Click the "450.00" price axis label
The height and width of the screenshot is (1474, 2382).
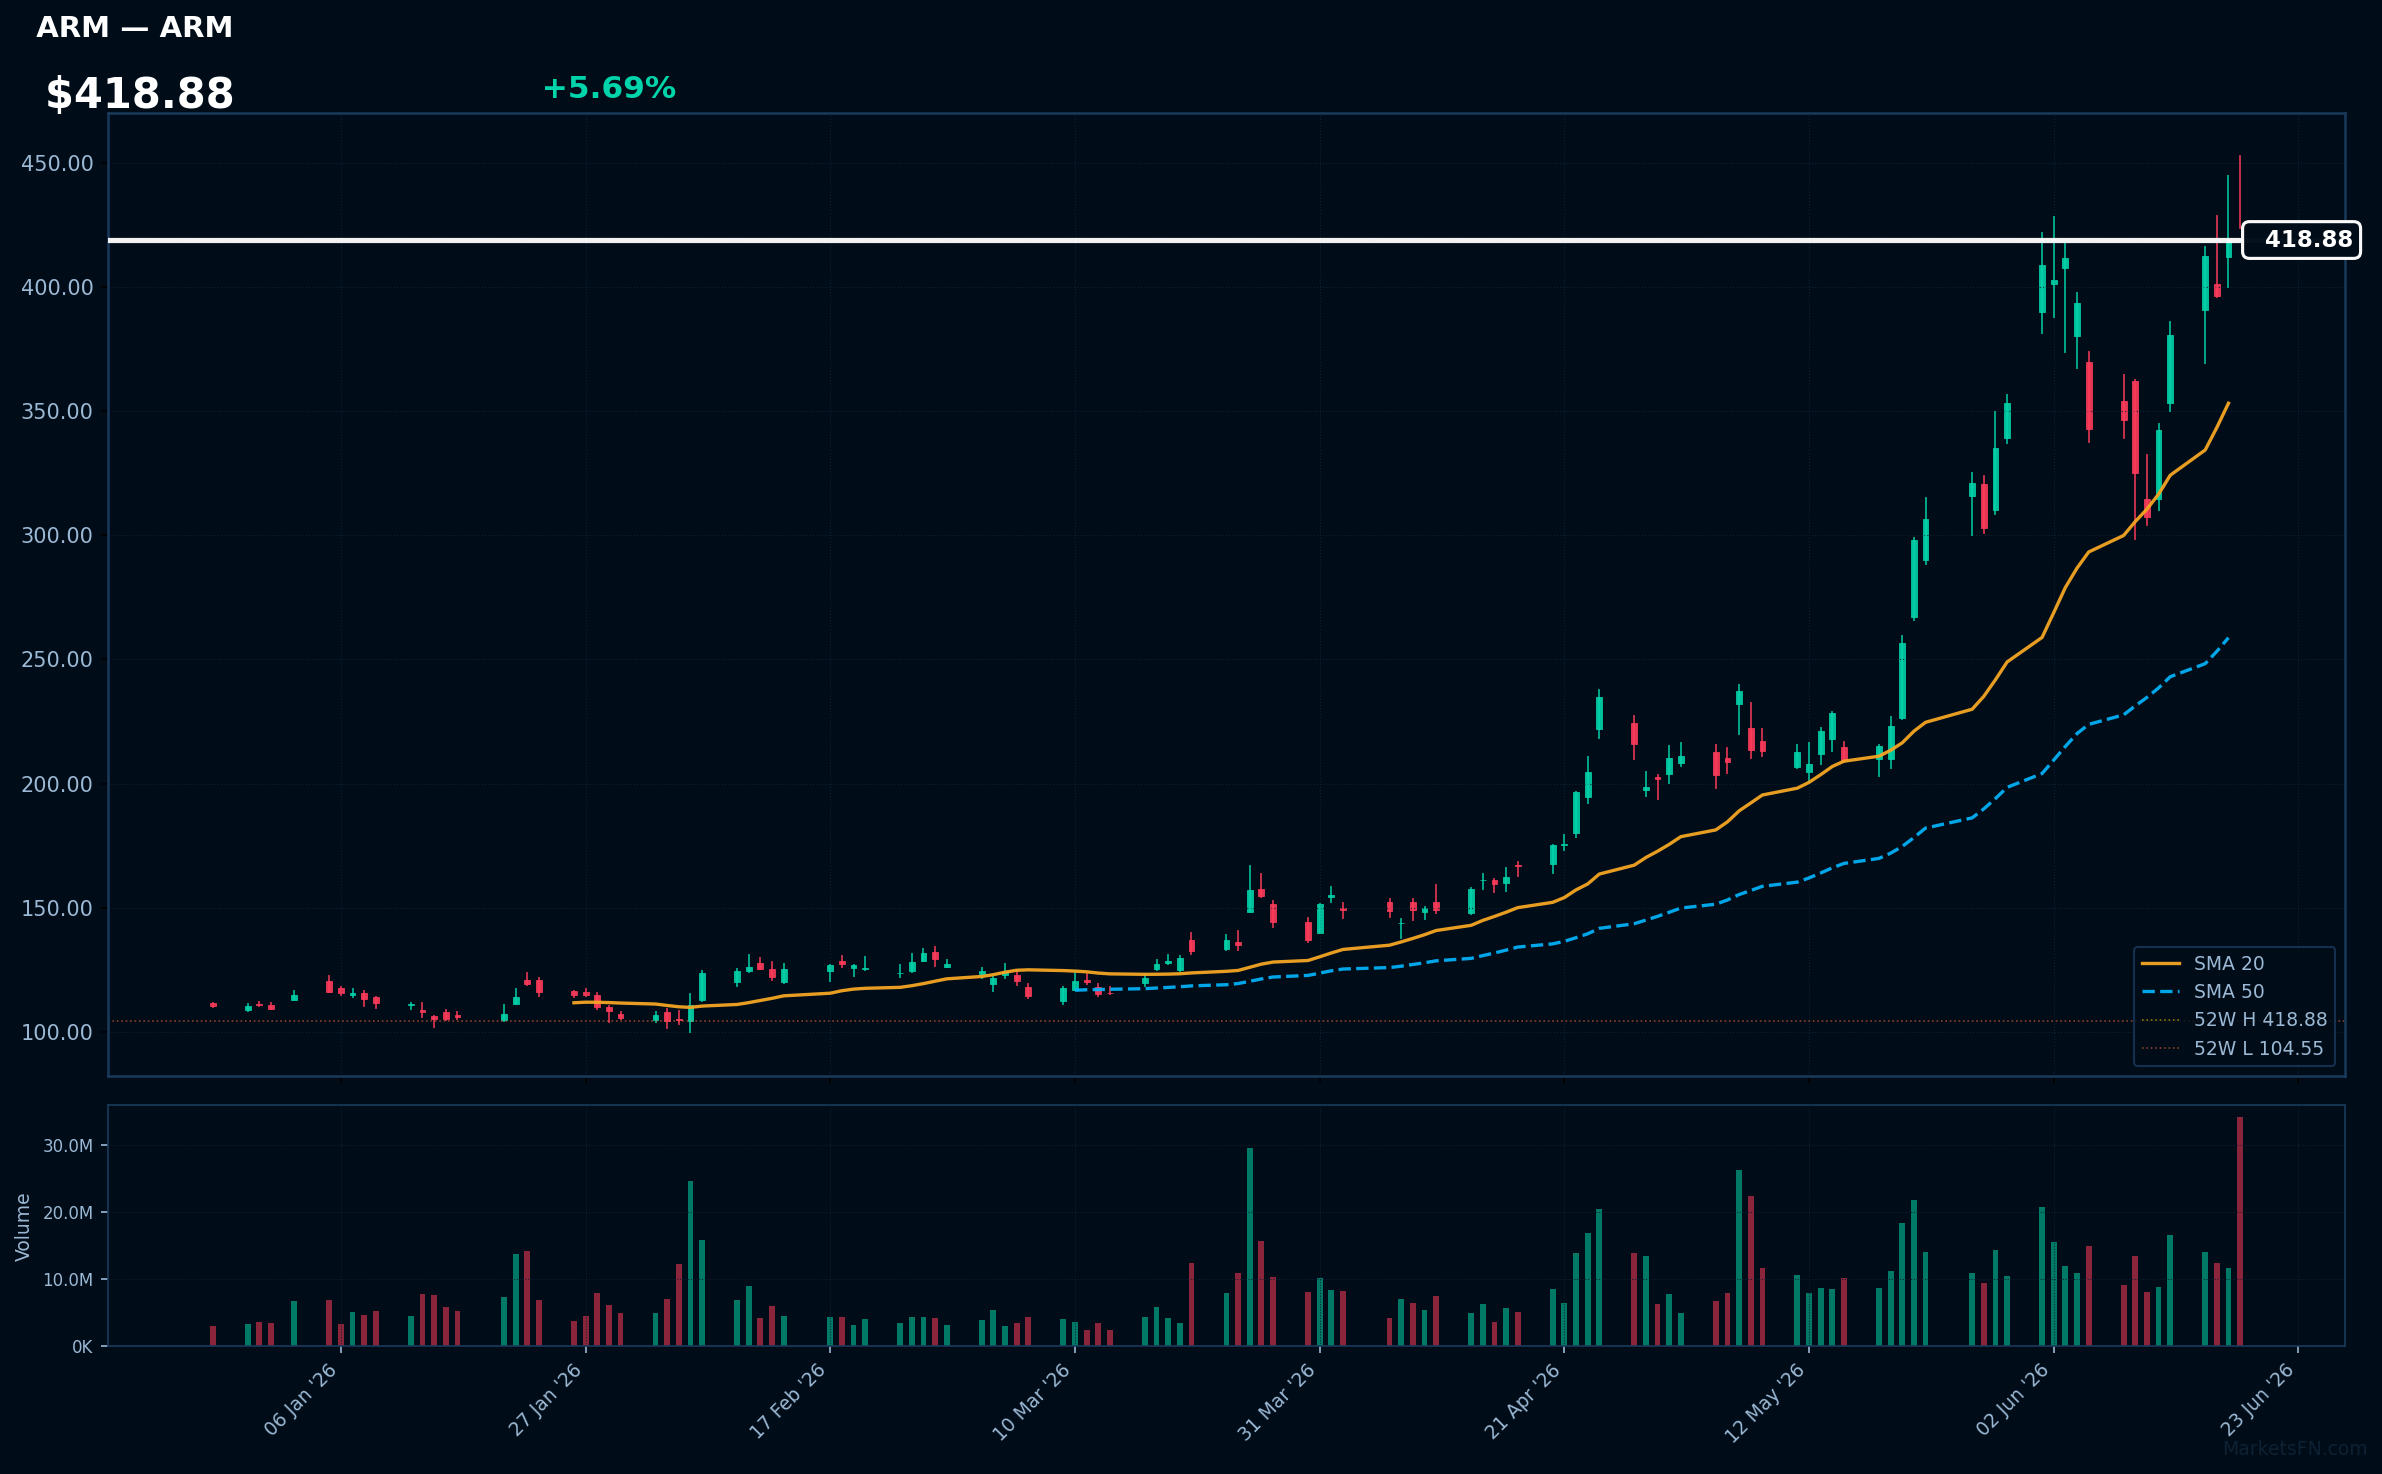tap(57, 163)
